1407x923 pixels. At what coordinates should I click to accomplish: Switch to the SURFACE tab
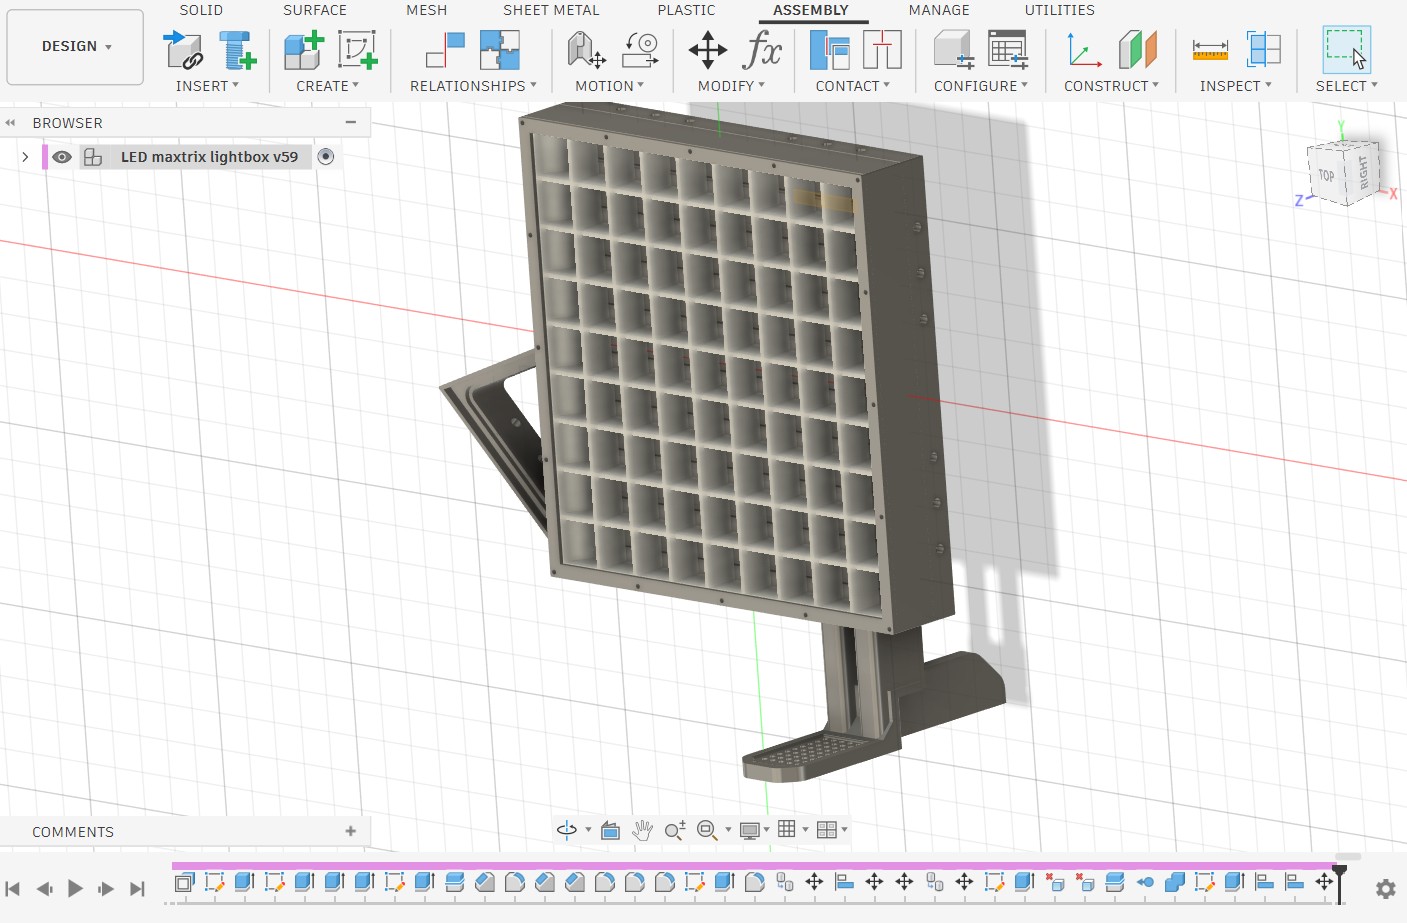pyautogui.click(x=315, y=10)
